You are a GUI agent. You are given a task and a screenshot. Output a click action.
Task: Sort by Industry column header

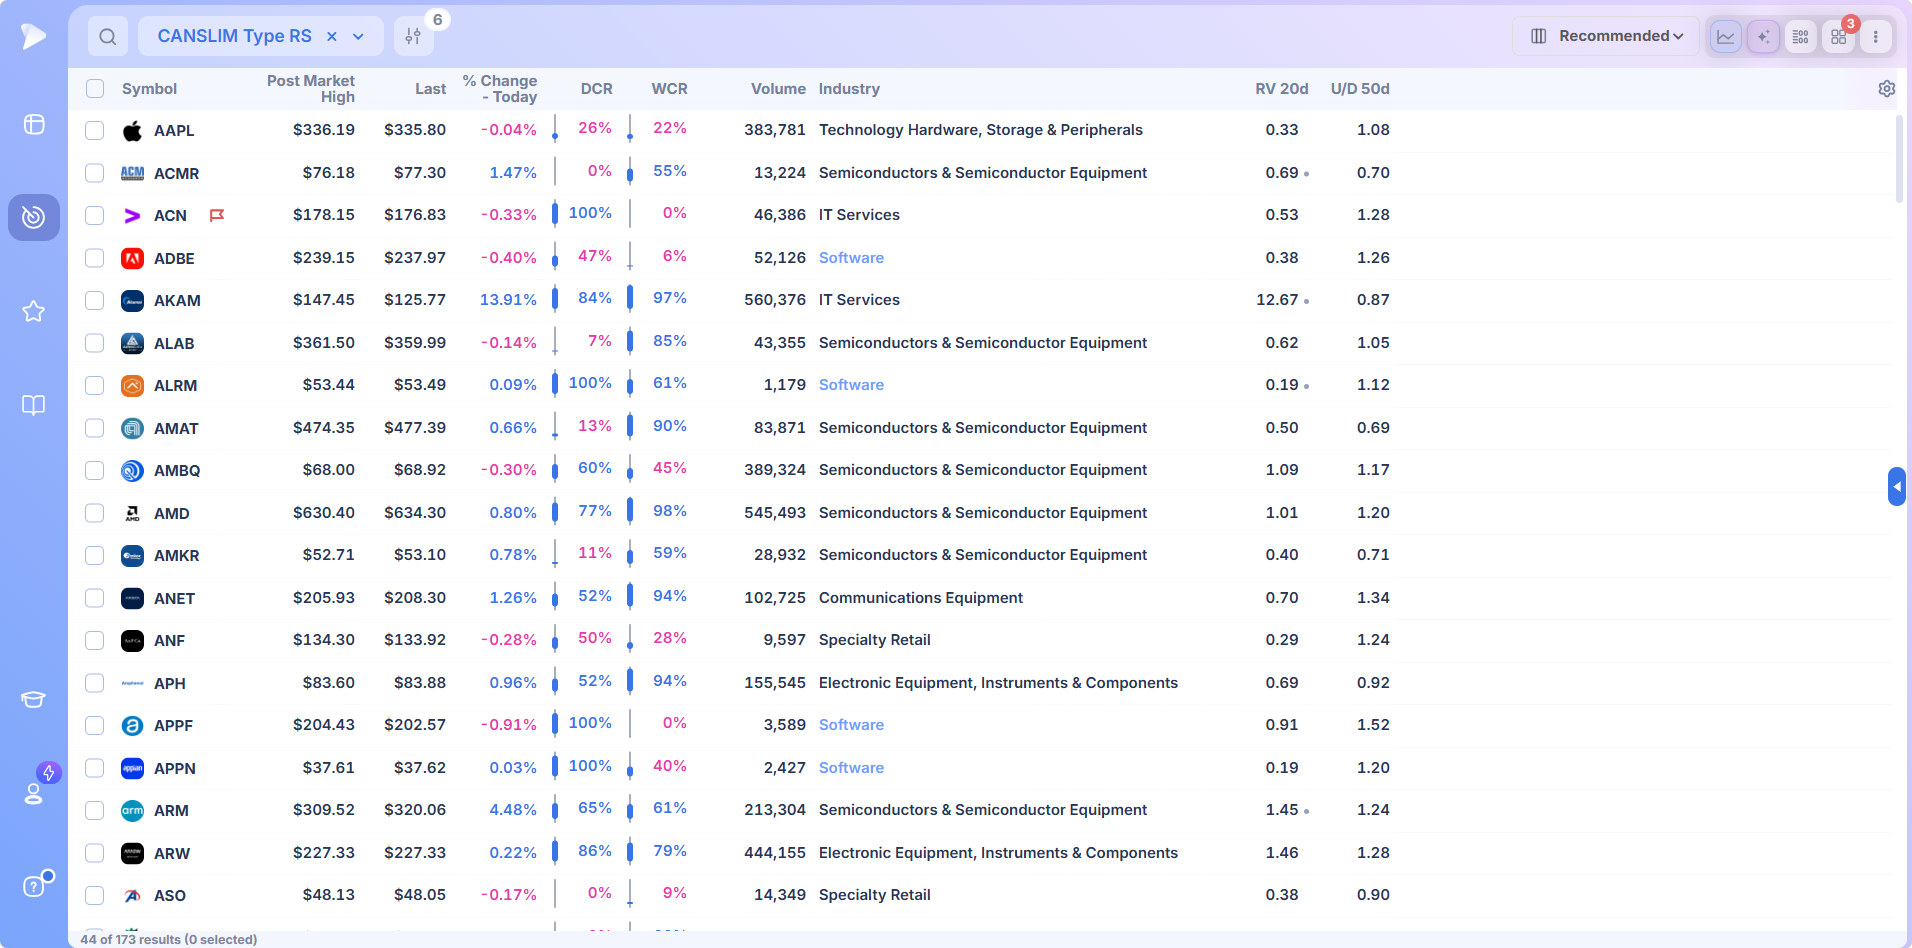pos(849,89)
